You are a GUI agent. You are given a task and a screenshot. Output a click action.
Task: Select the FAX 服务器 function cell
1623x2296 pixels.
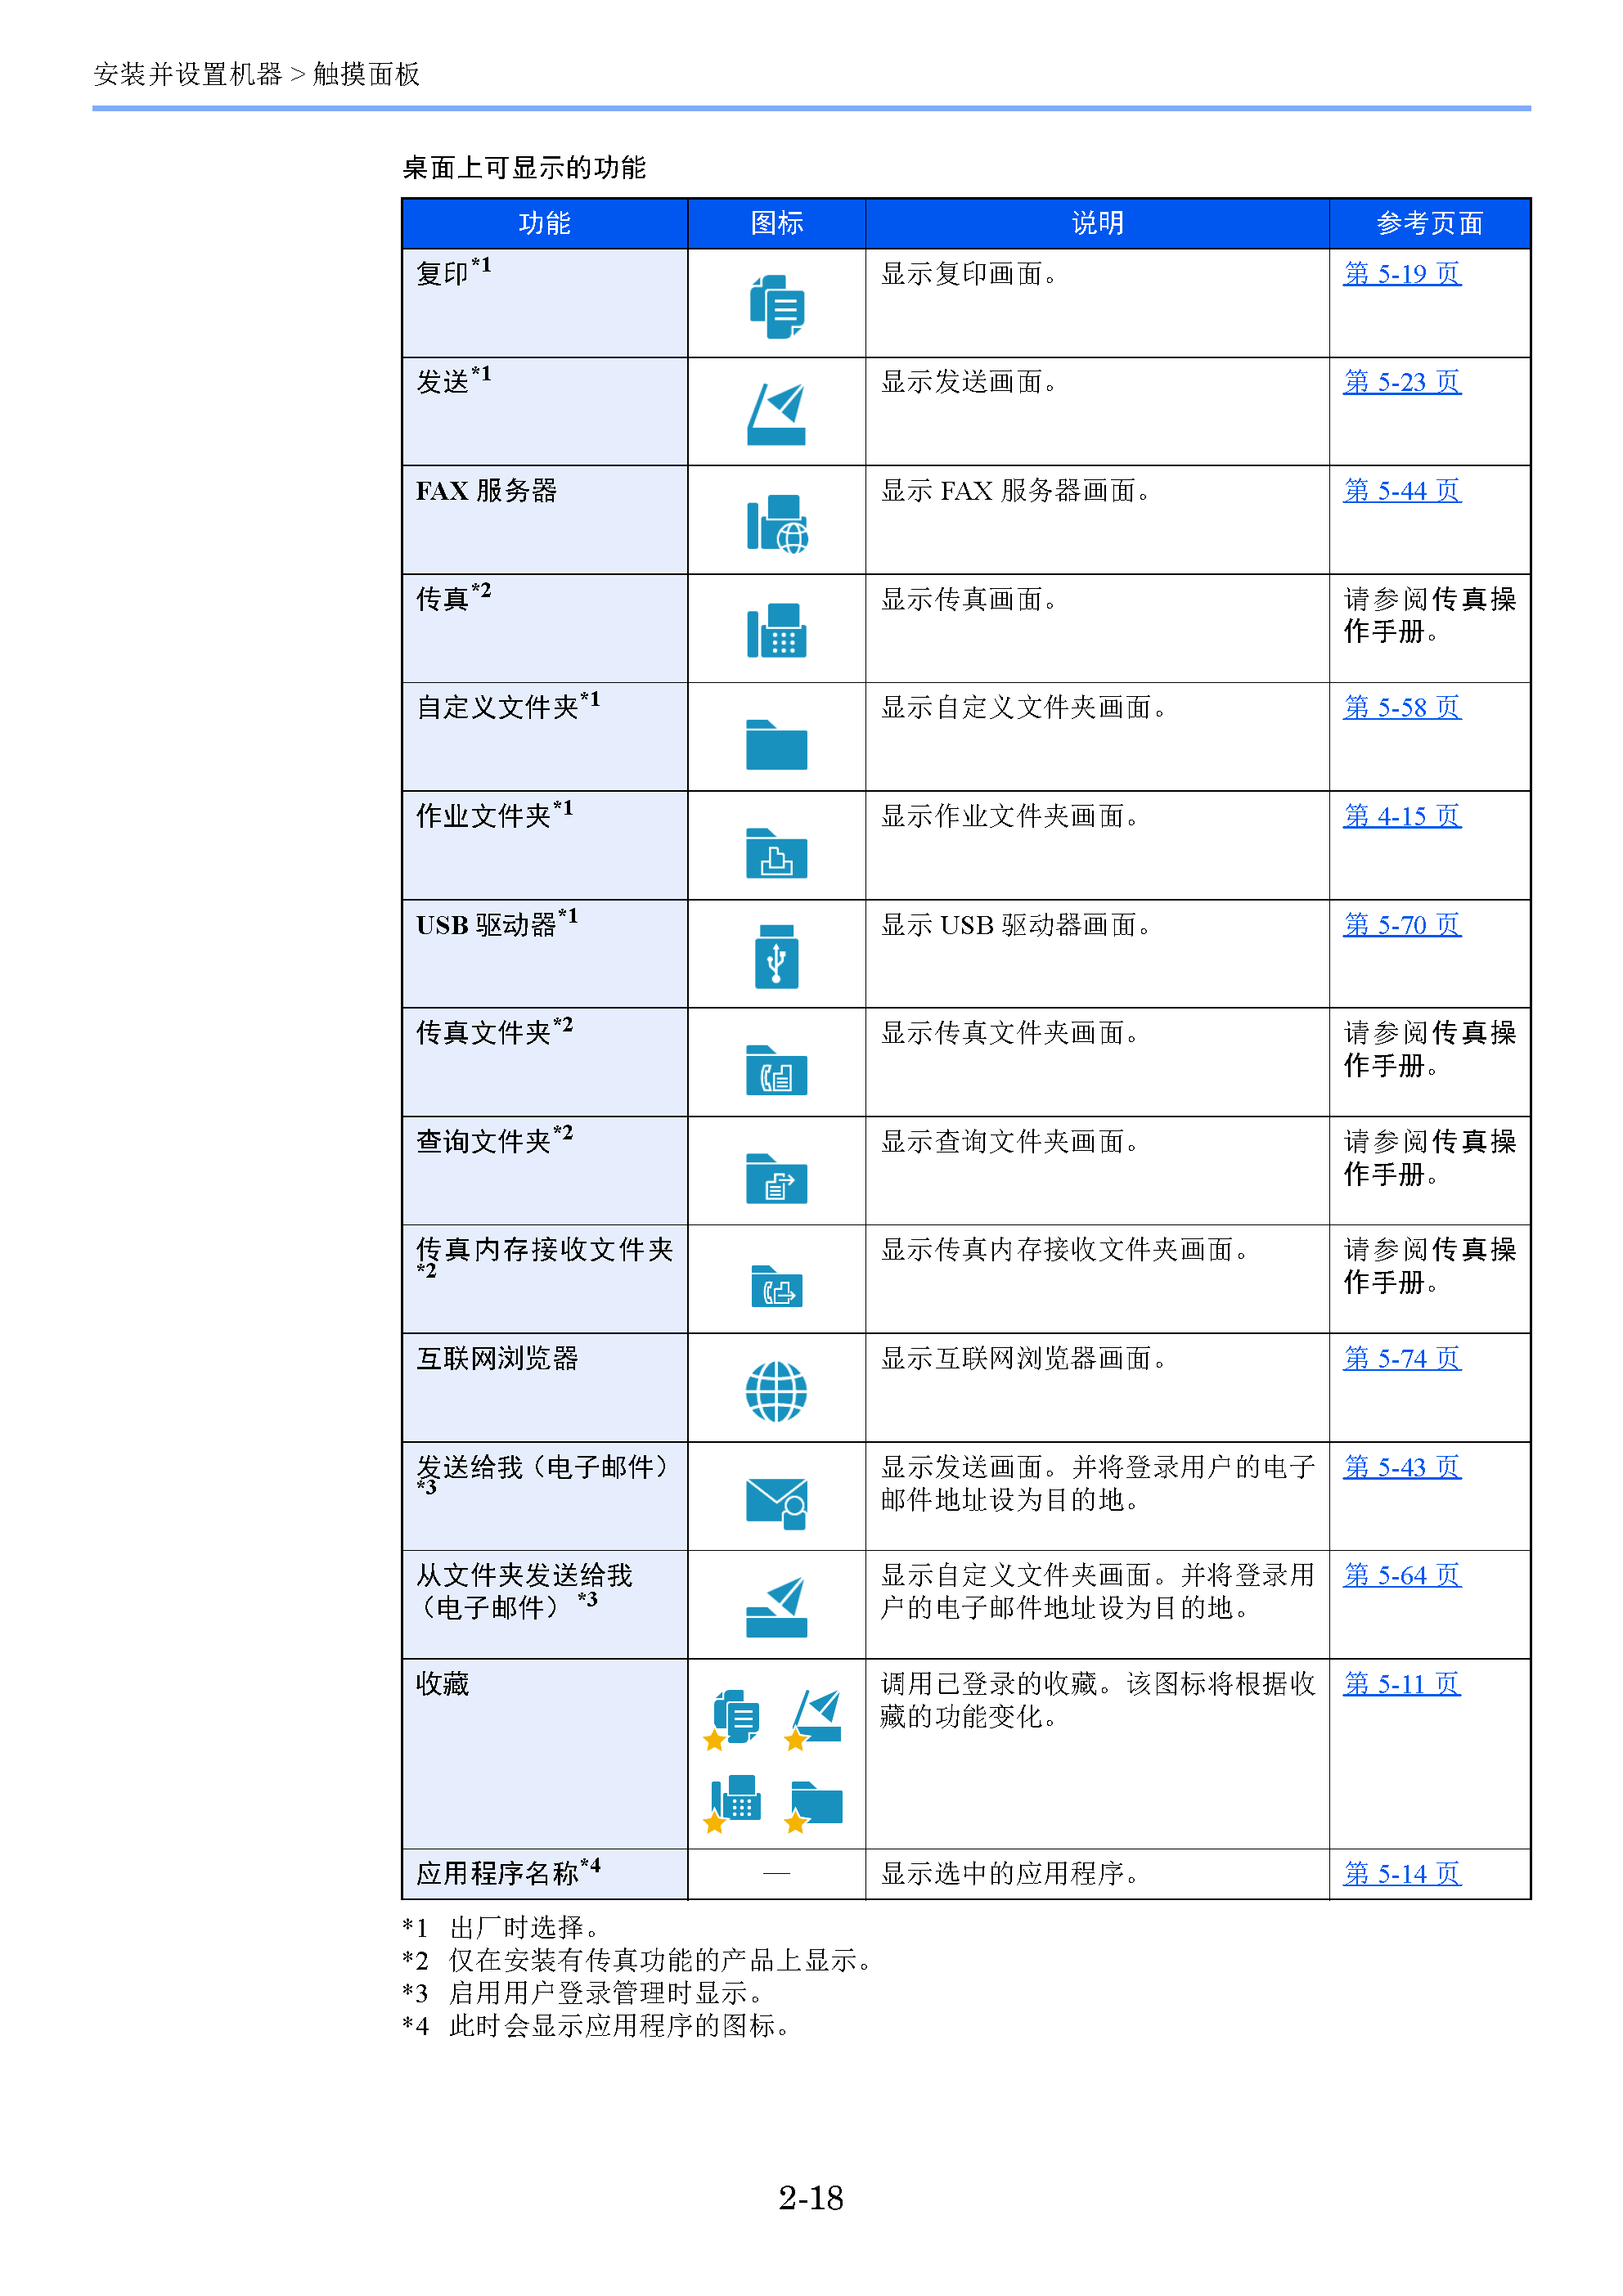tap(545, 520)
